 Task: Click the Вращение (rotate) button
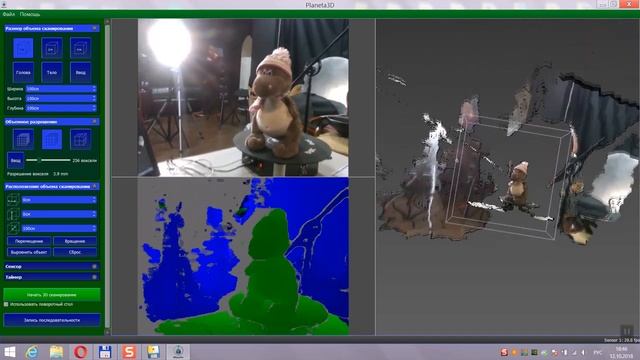75,241
